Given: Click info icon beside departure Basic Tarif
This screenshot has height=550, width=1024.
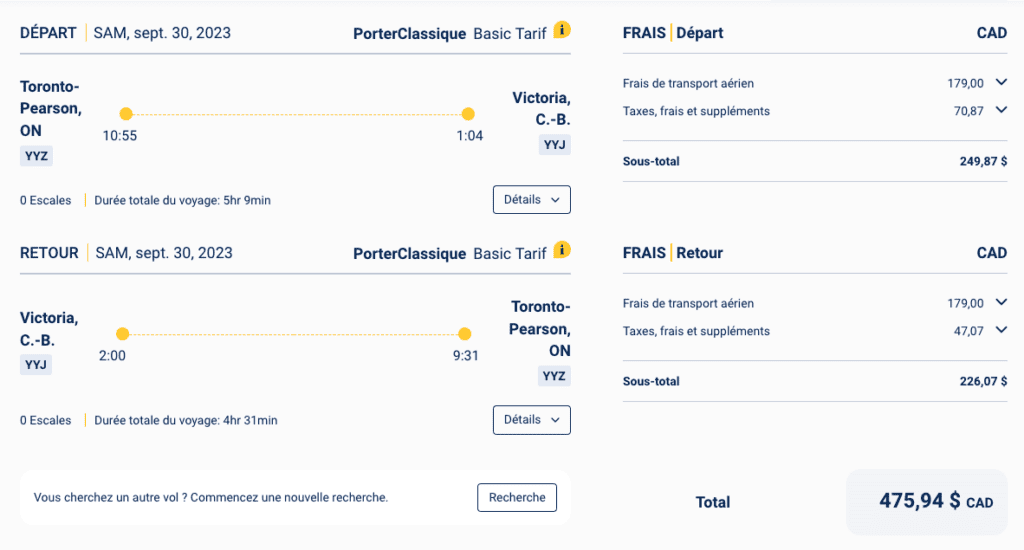Looking at the screenshot, I should pyautogui.click(x=562, y=30).
